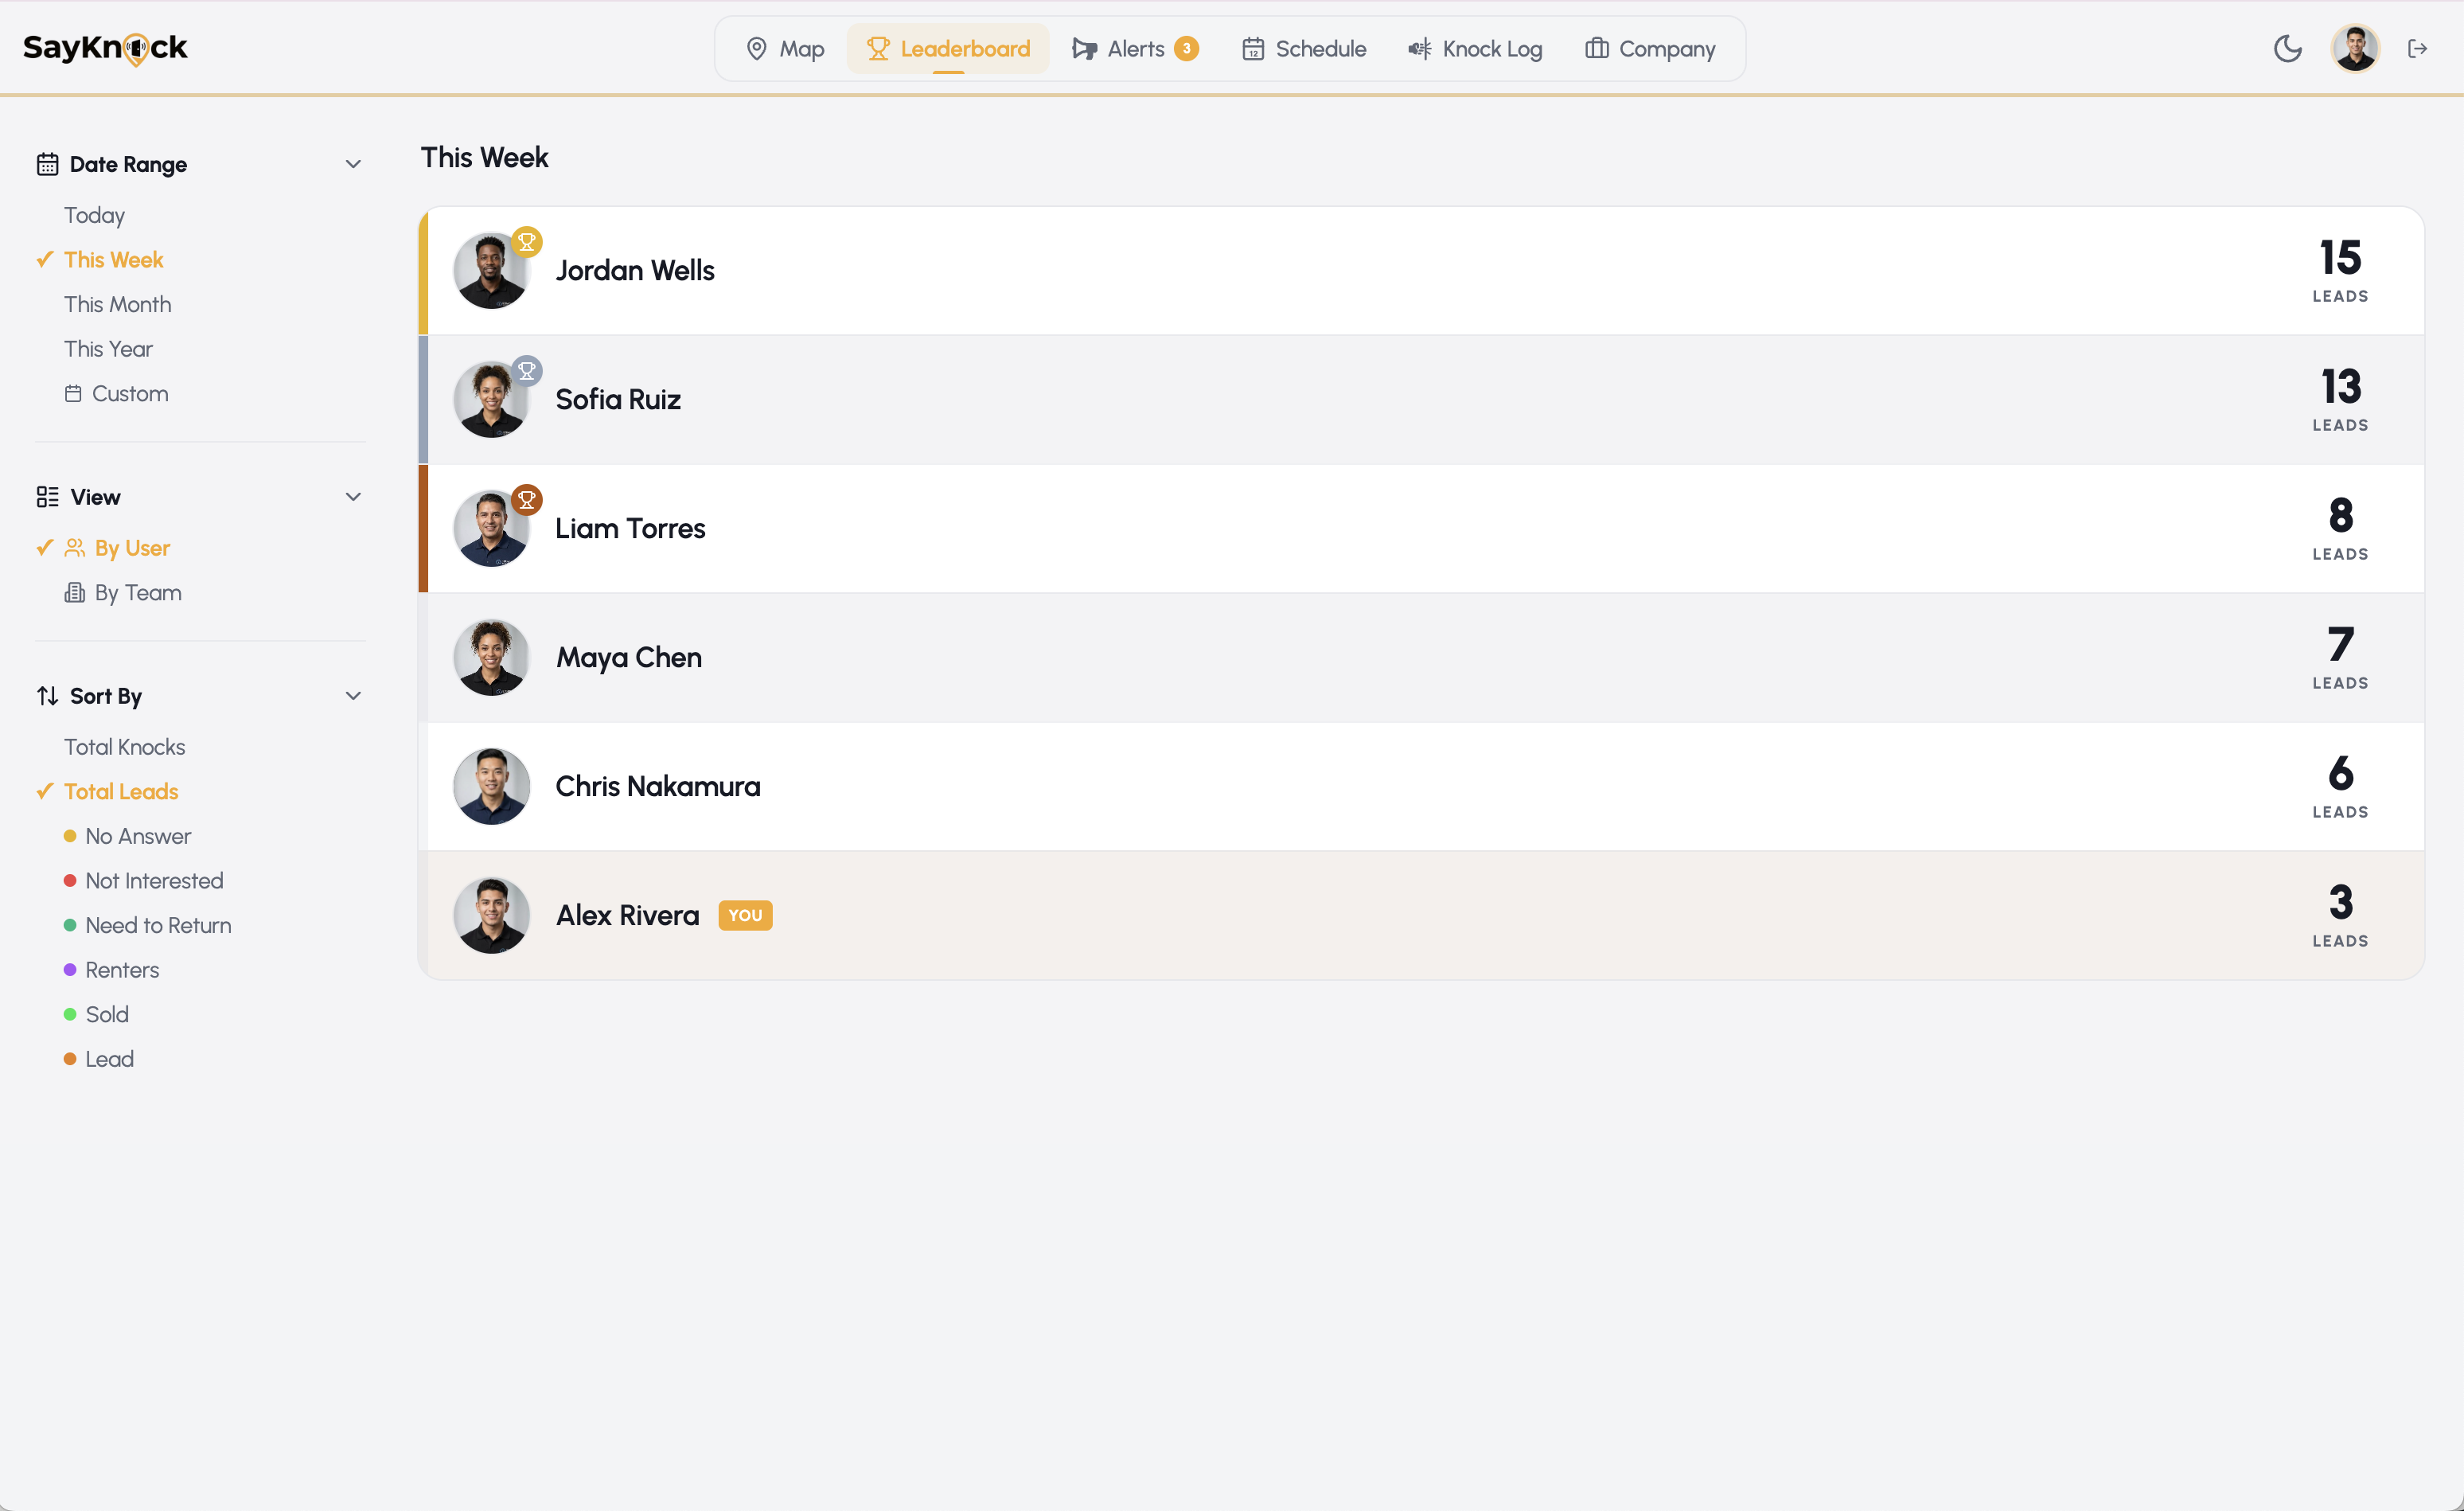Click Liam Torres' avatar photo
This screenshot has width=2464, height=1511.
[x=491, y=529]
